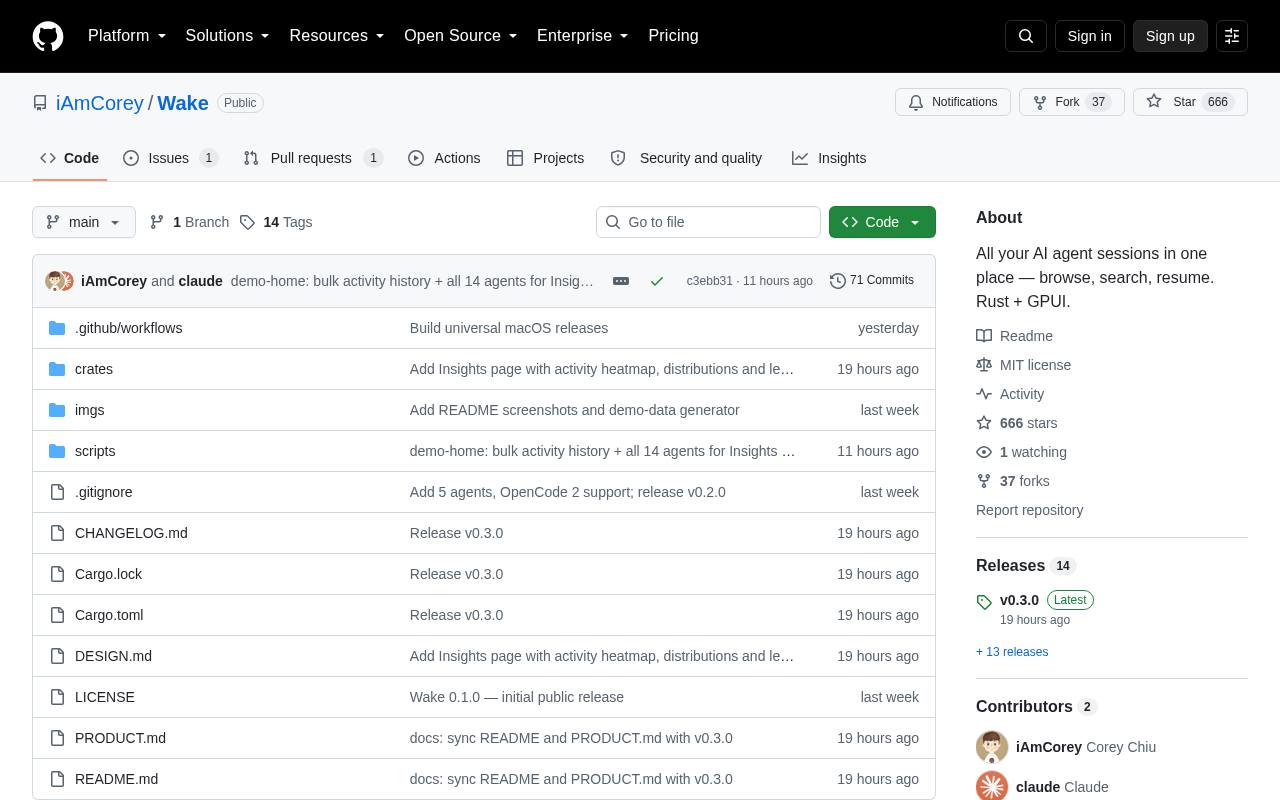This screenshot has width=1280, height=800.
Task: Open the Security and quality tab
Action: click(687, 158)
